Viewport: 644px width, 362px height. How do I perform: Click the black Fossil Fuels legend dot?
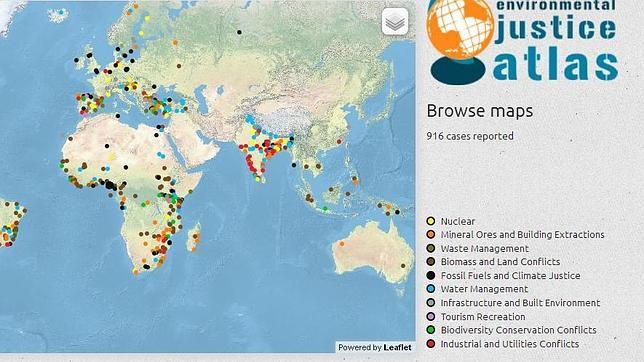click(430, 275)
